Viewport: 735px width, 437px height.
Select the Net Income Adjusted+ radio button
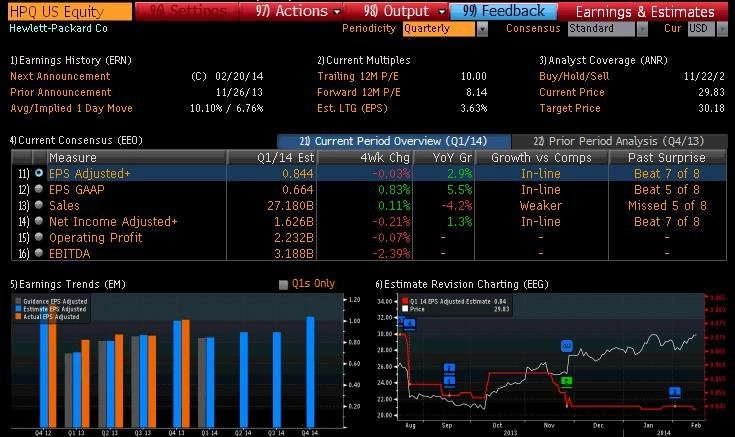(39, 221)
